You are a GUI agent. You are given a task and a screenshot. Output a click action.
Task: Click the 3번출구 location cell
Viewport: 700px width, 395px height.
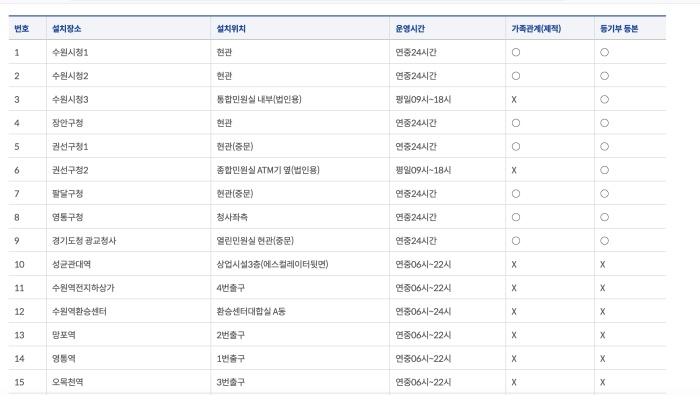300,382
